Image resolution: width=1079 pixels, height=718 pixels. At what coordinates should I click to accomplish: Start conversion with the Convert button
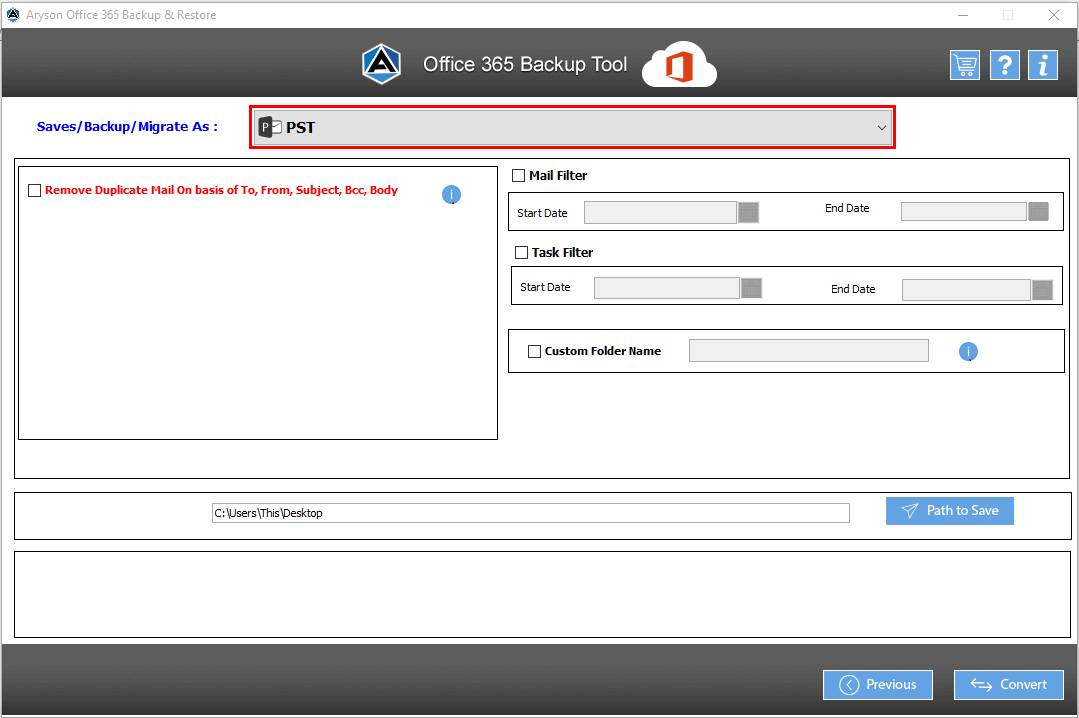click(x=1009, y=684)
